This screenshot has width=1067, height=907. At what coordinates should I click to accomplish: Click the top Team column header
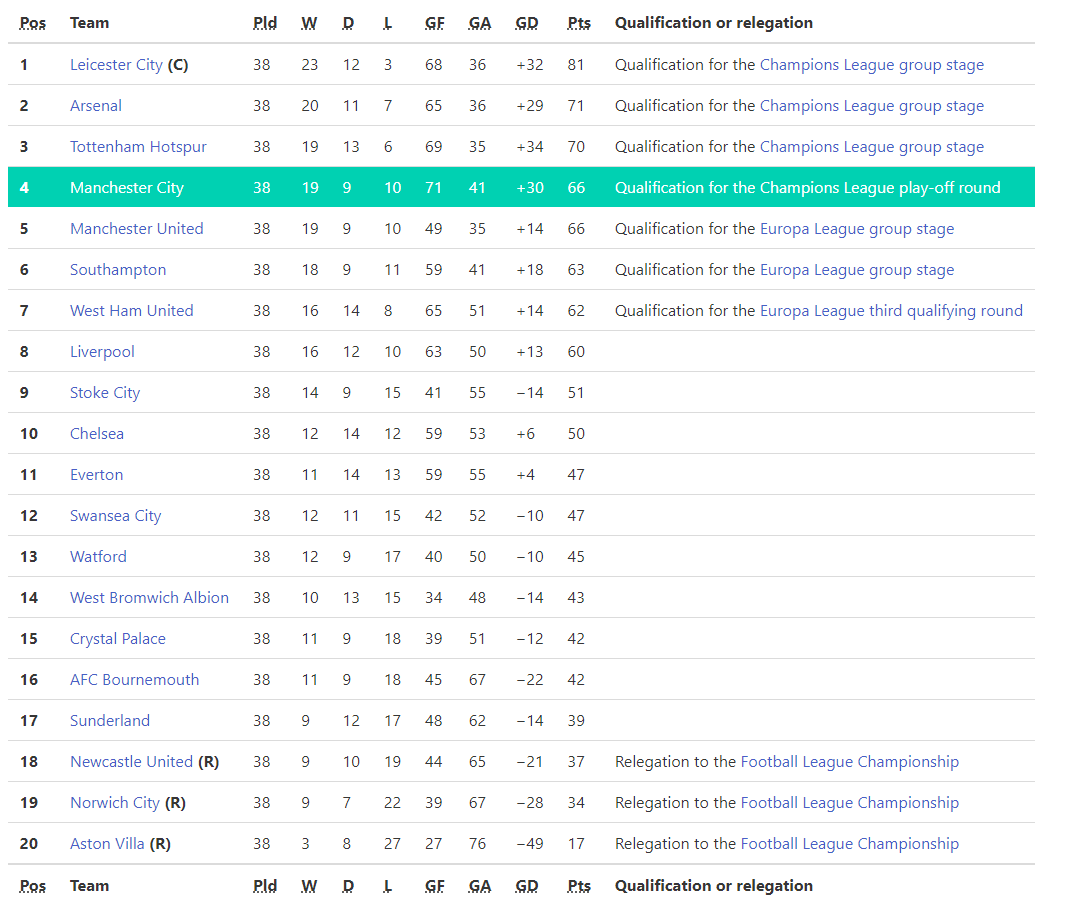click(89, 23)
